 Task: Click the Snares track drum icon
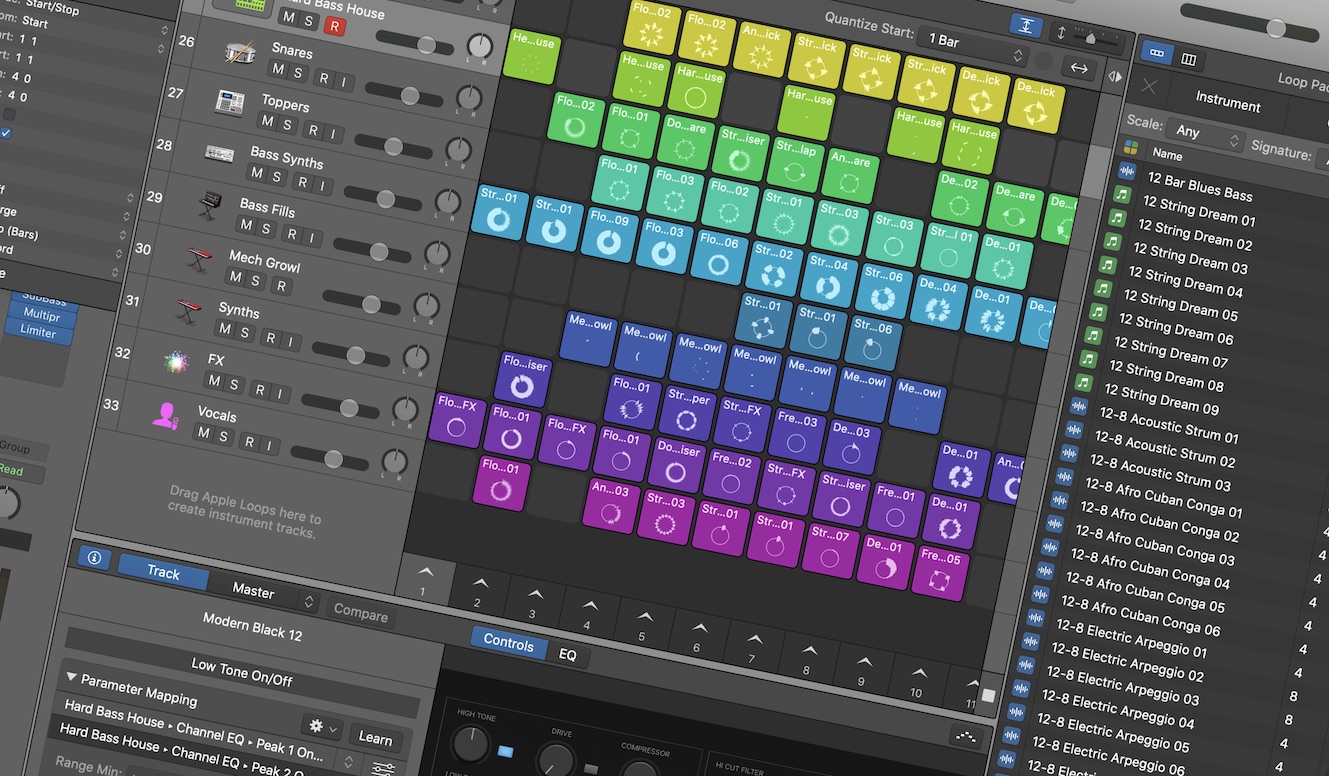241,53
